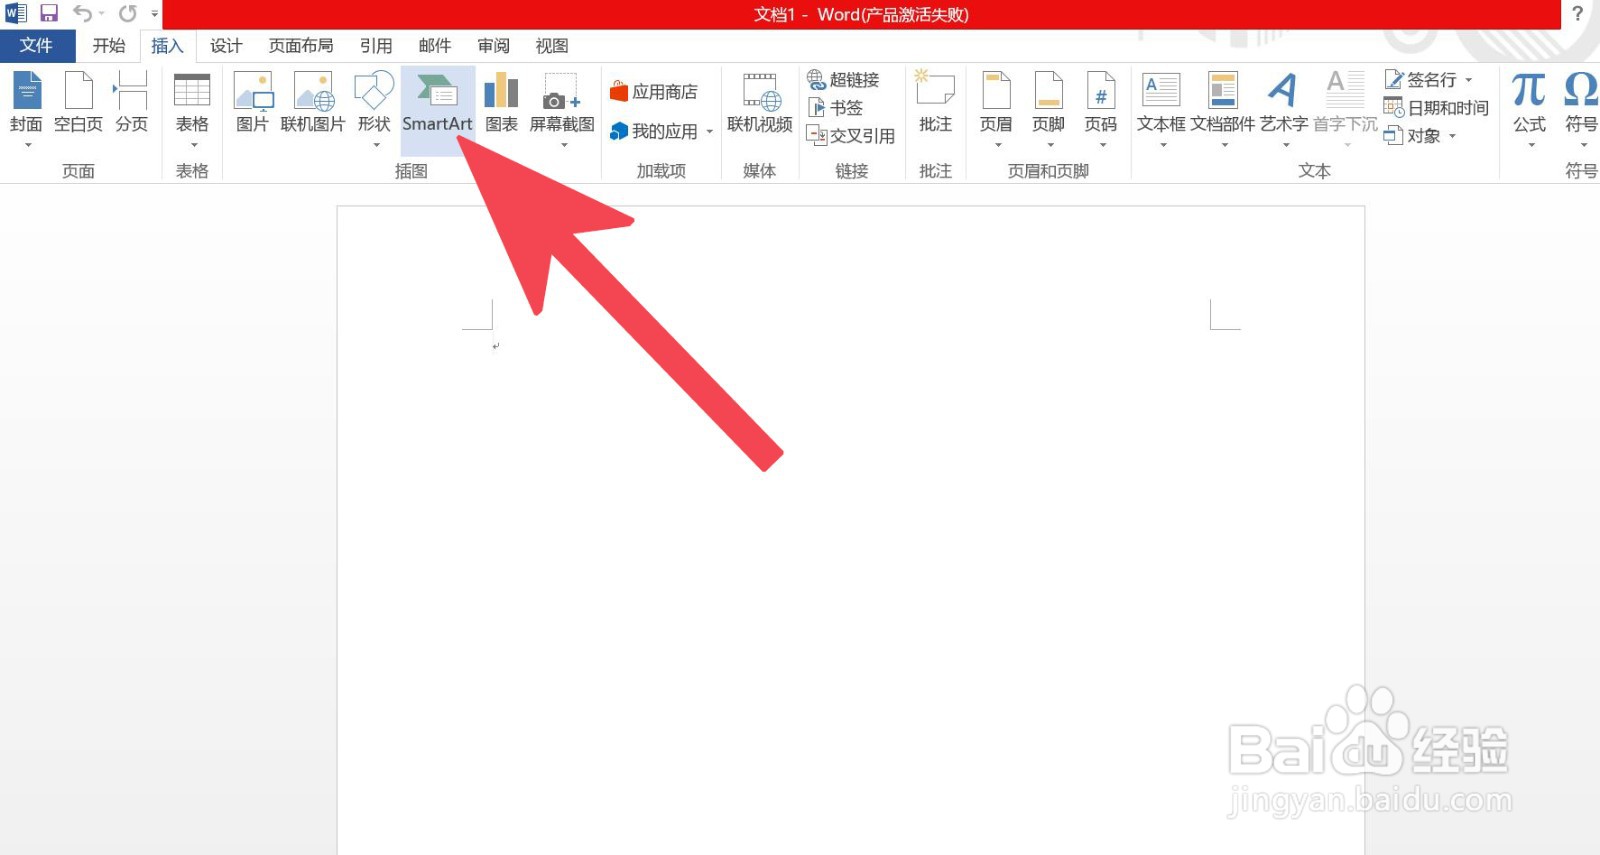Expand the Object (对象) dropdown arrow
This screenshot has width=1600, height=855.
click(x=1453, y=136)
